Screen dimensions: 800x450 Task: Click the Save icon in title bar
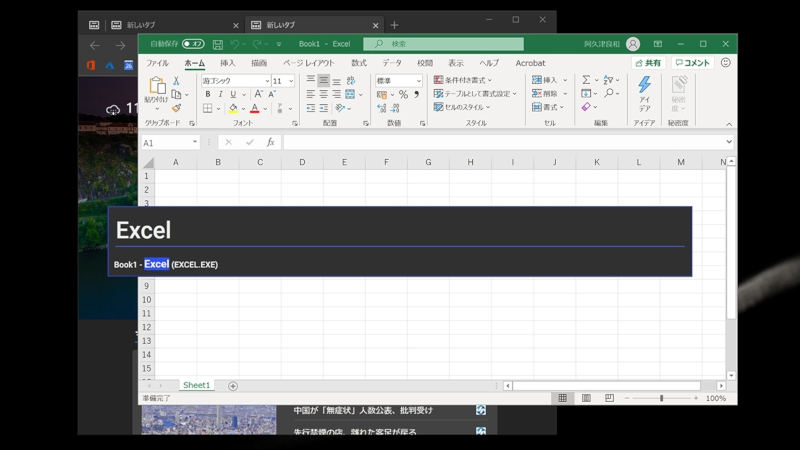pos(218,44)
